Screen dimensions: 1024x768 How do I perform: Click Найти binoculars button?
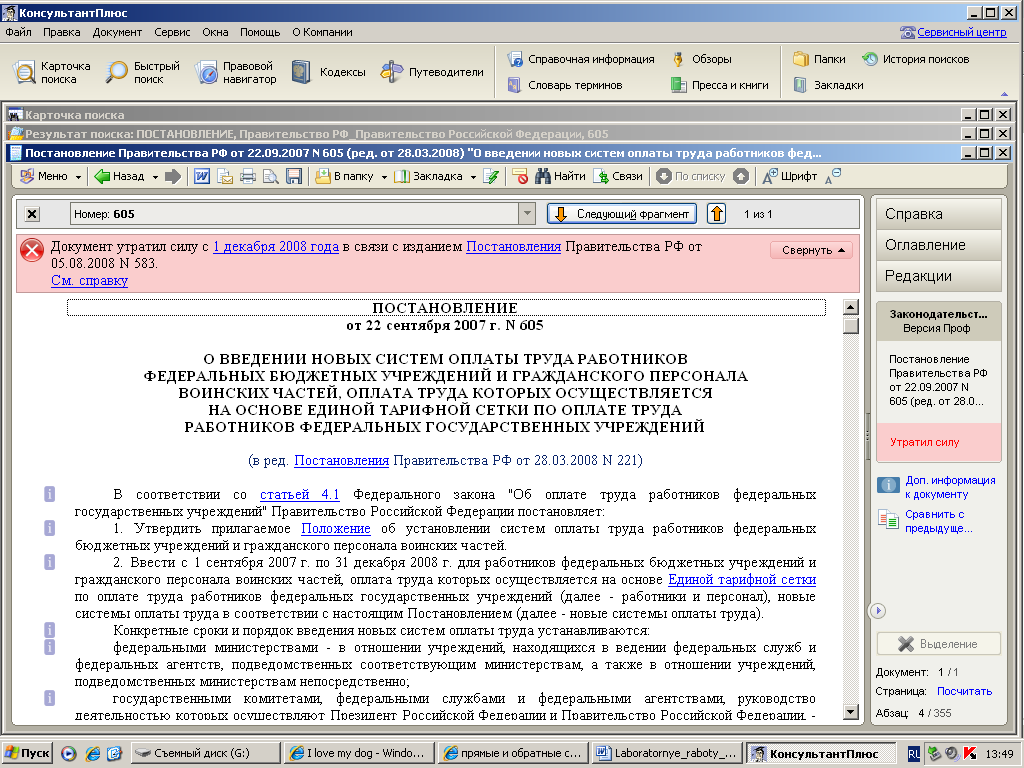coord(560,176)
